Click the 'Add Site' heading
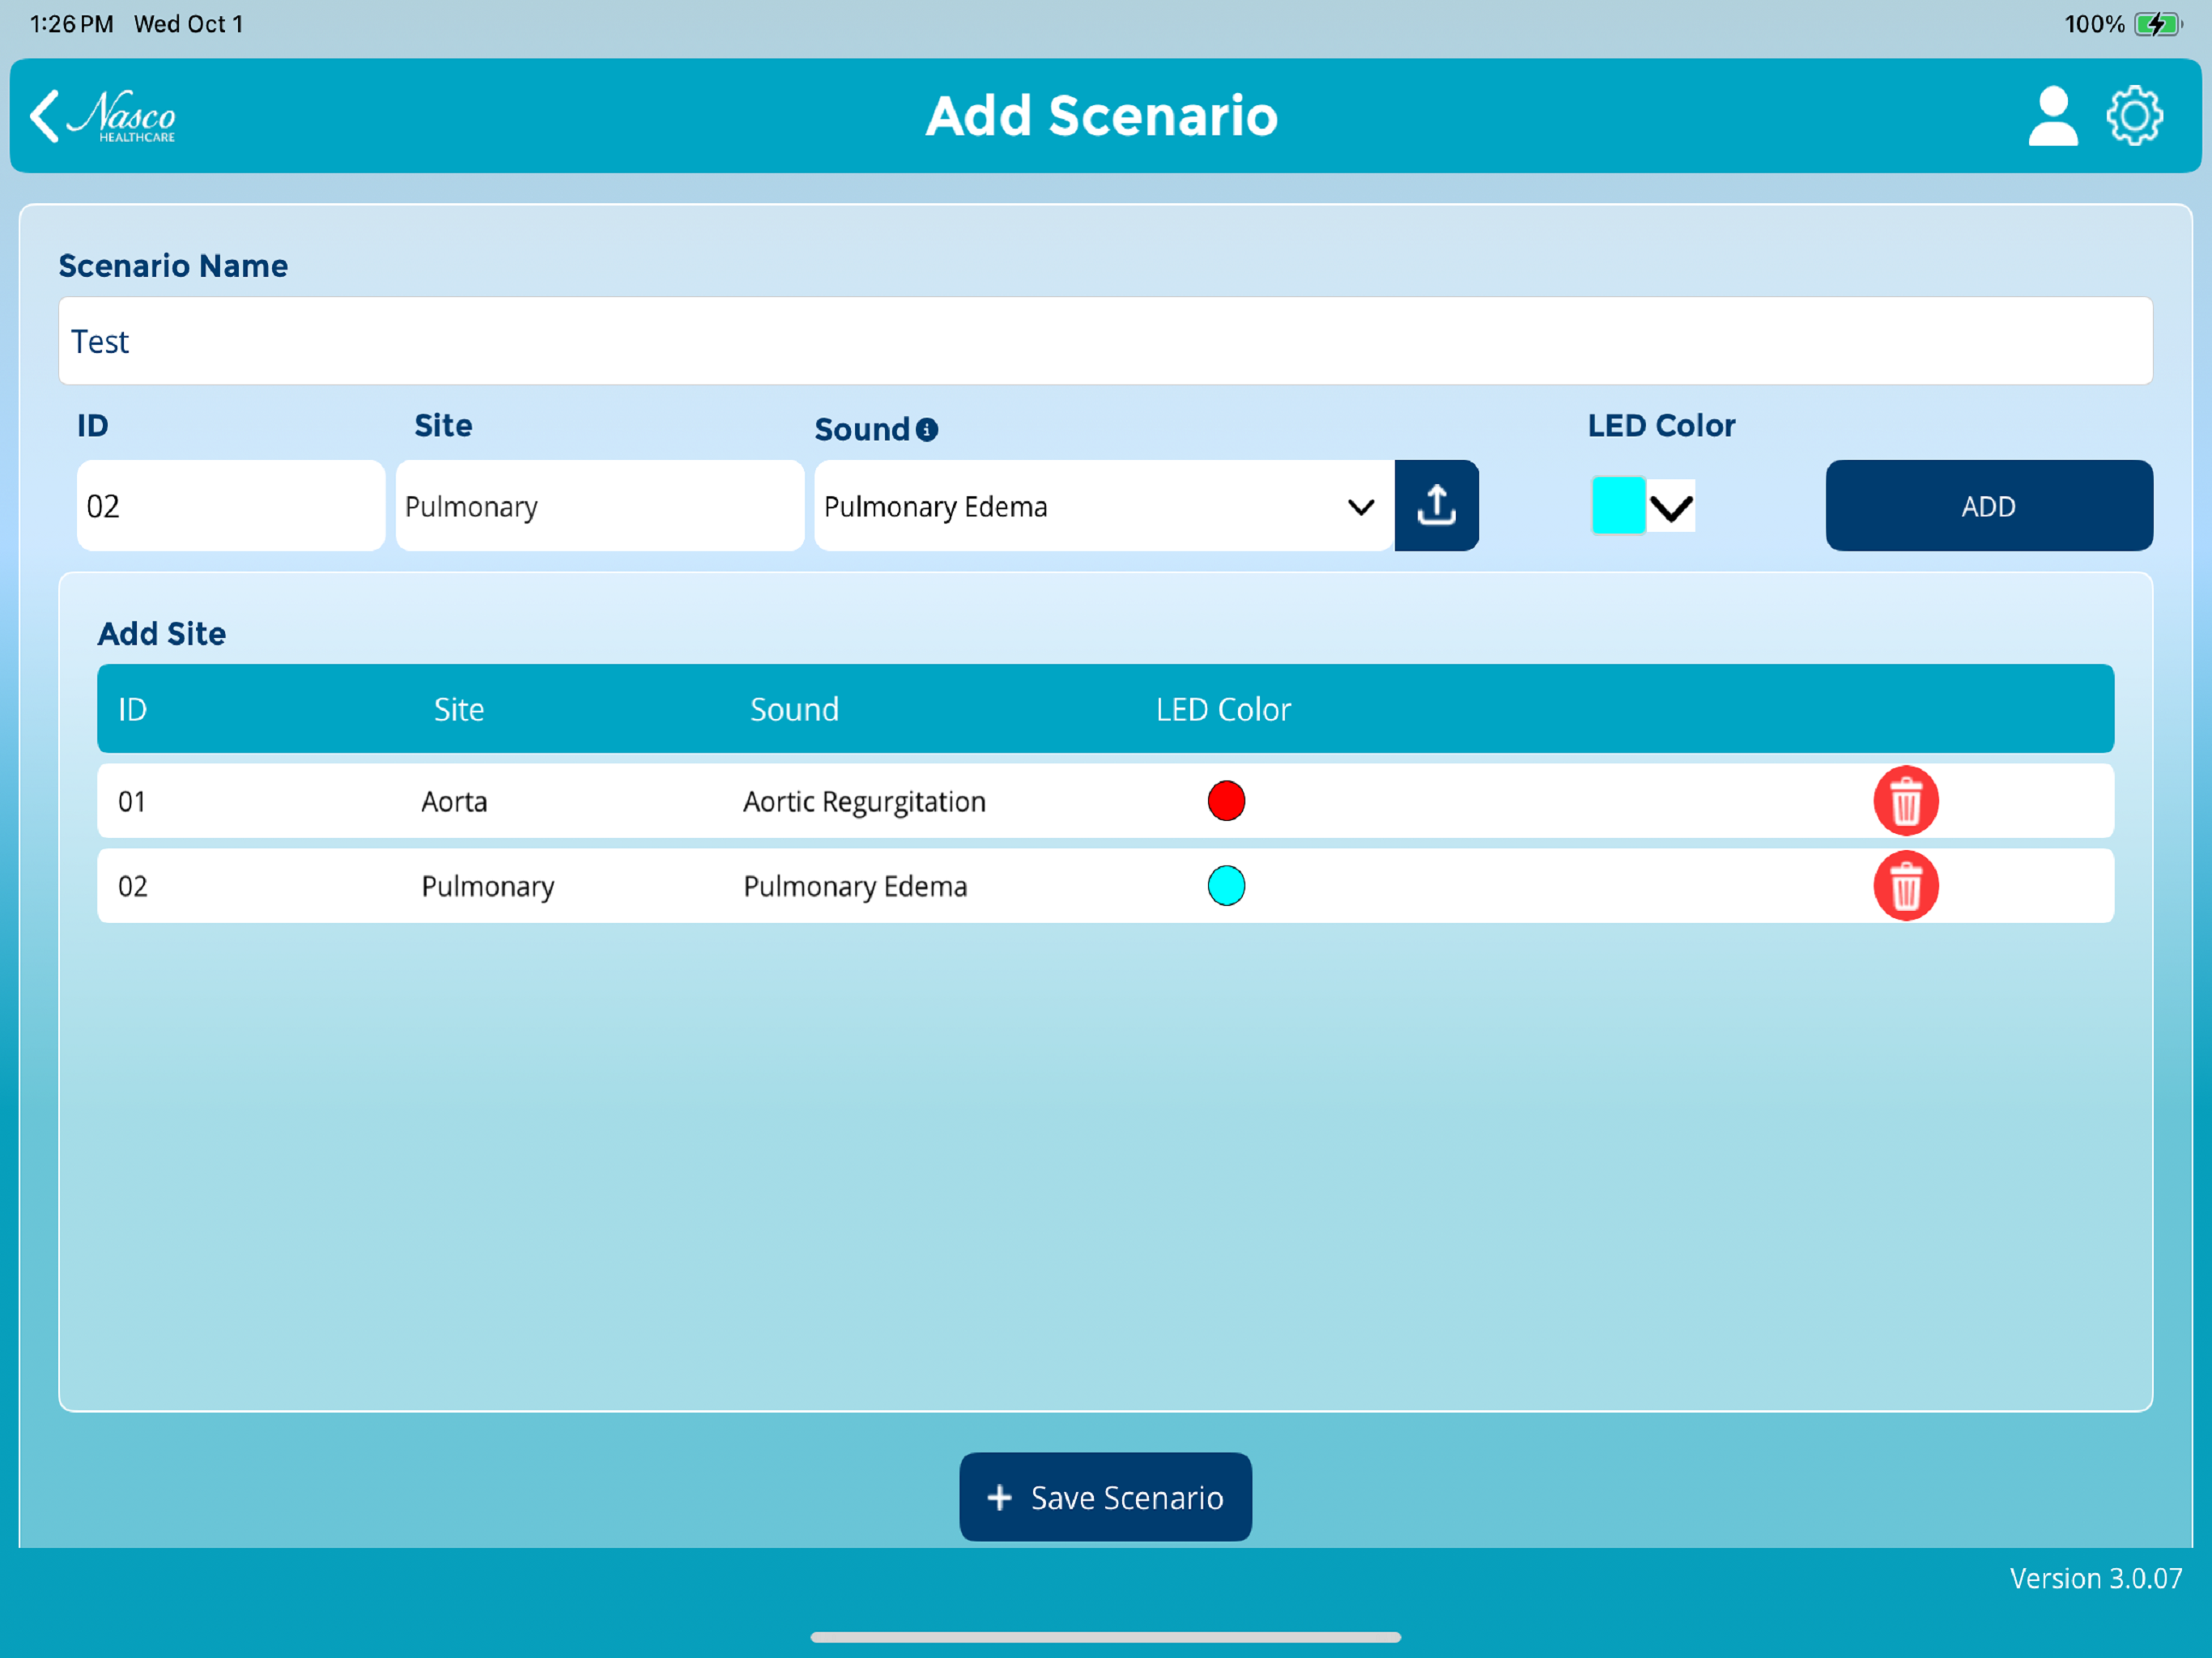Image resolution: width=2212 pixels, height=1658 pixels. click(162, 633)
